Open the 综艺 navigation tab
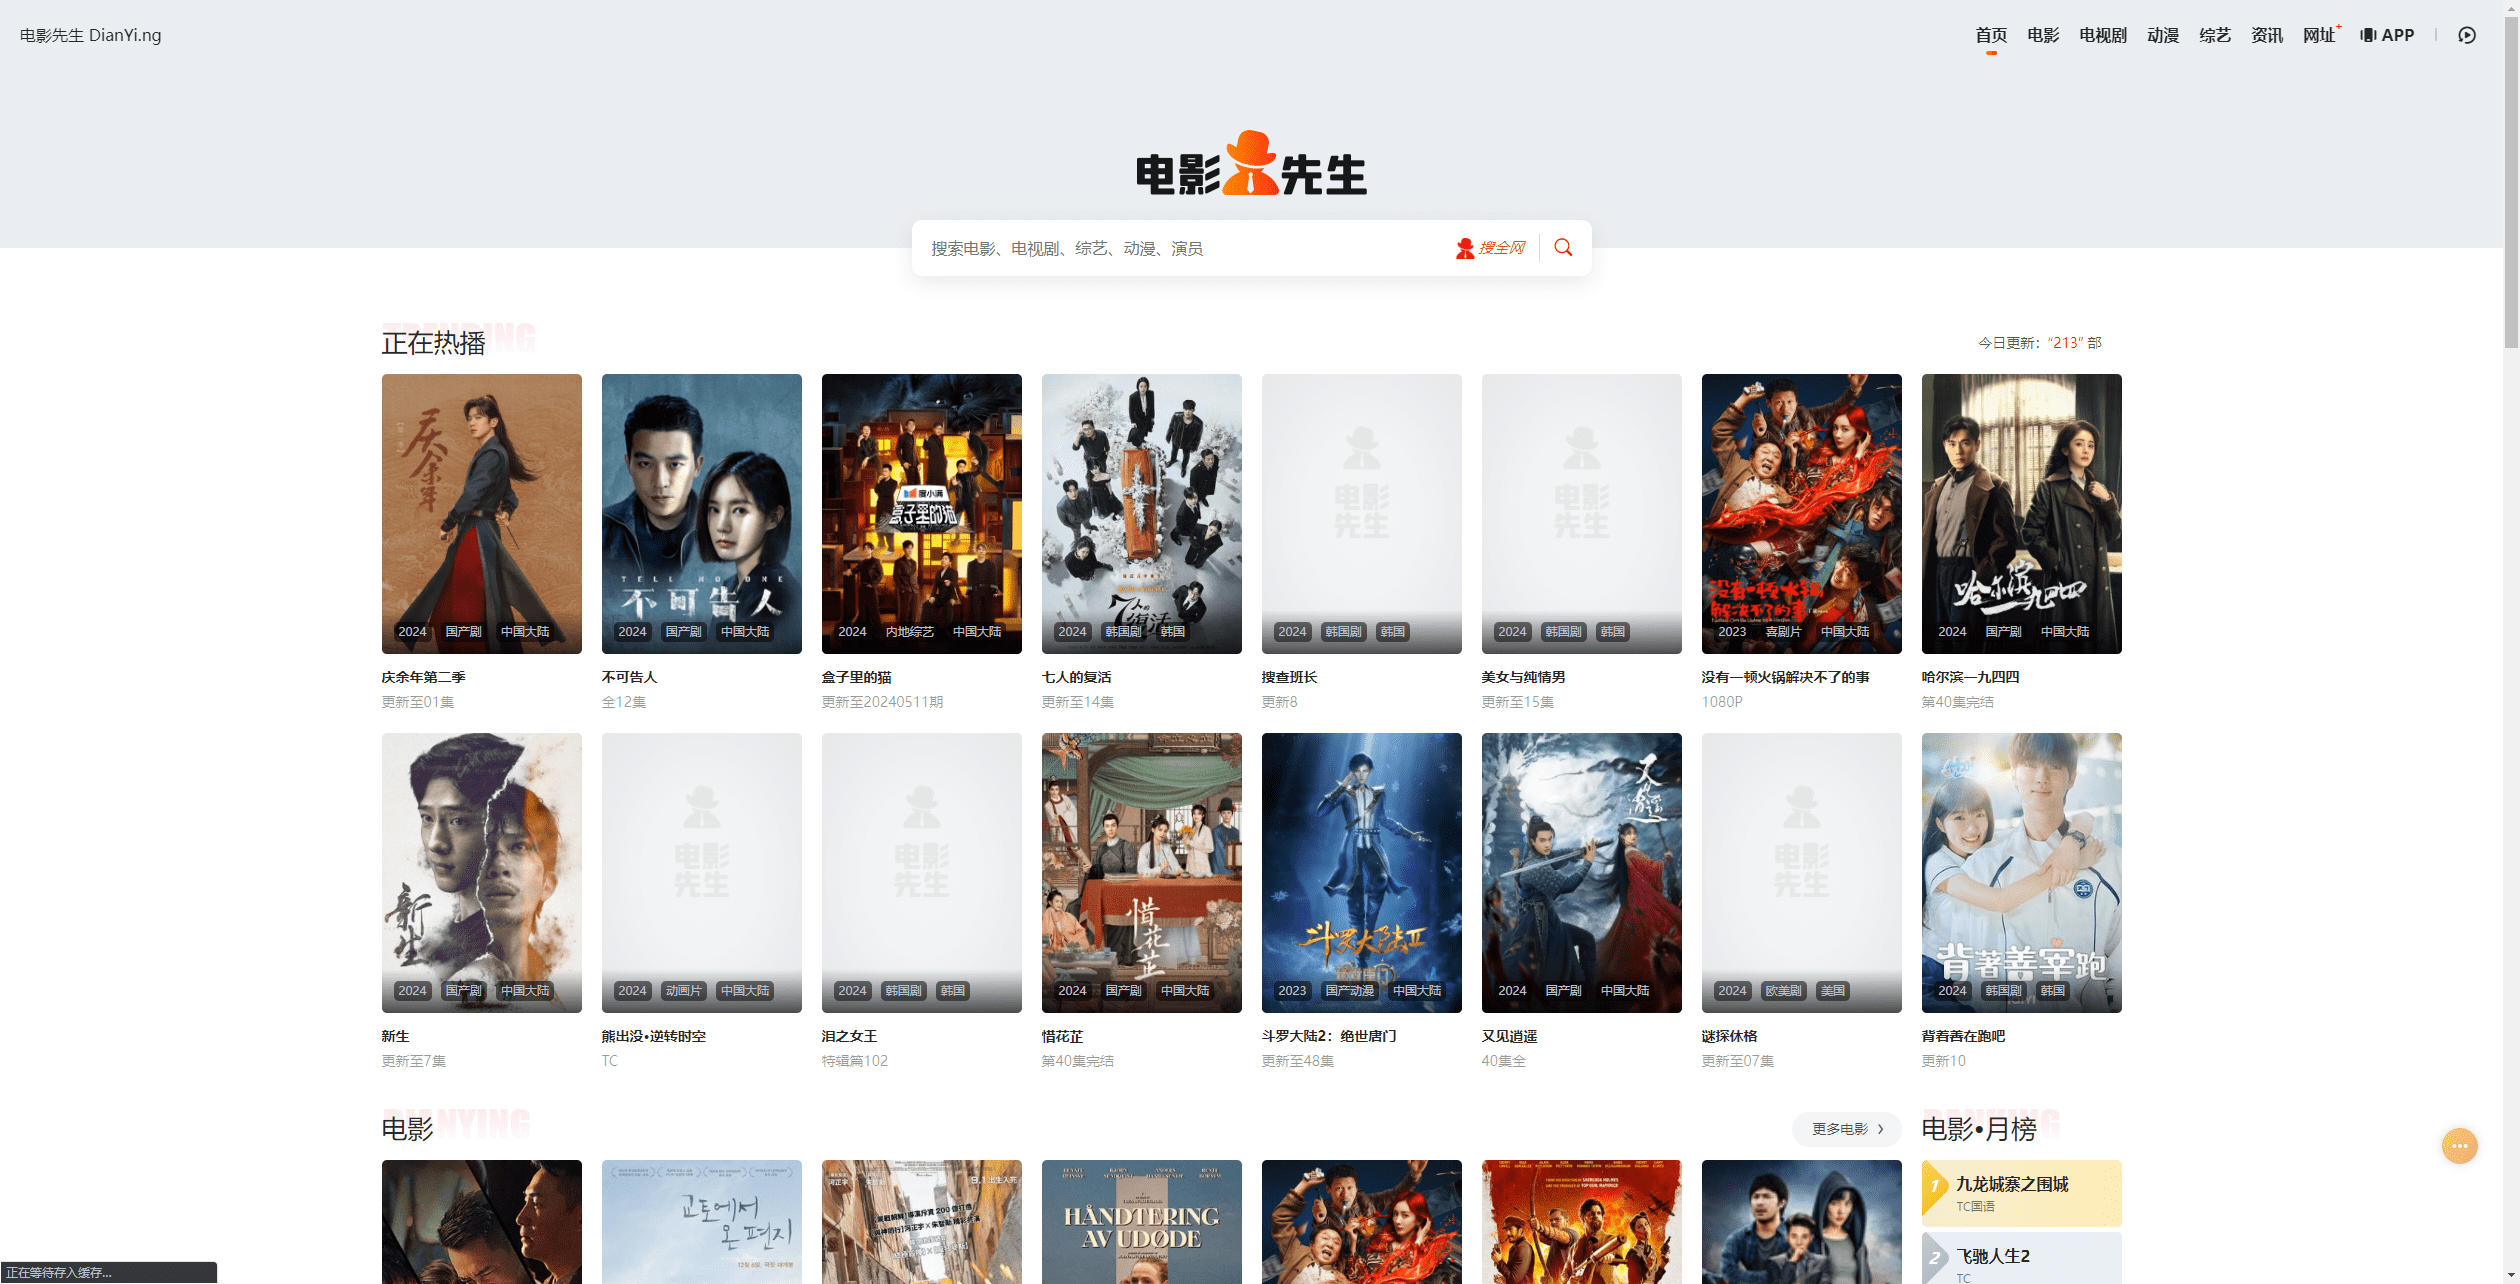 point(2215,35)
